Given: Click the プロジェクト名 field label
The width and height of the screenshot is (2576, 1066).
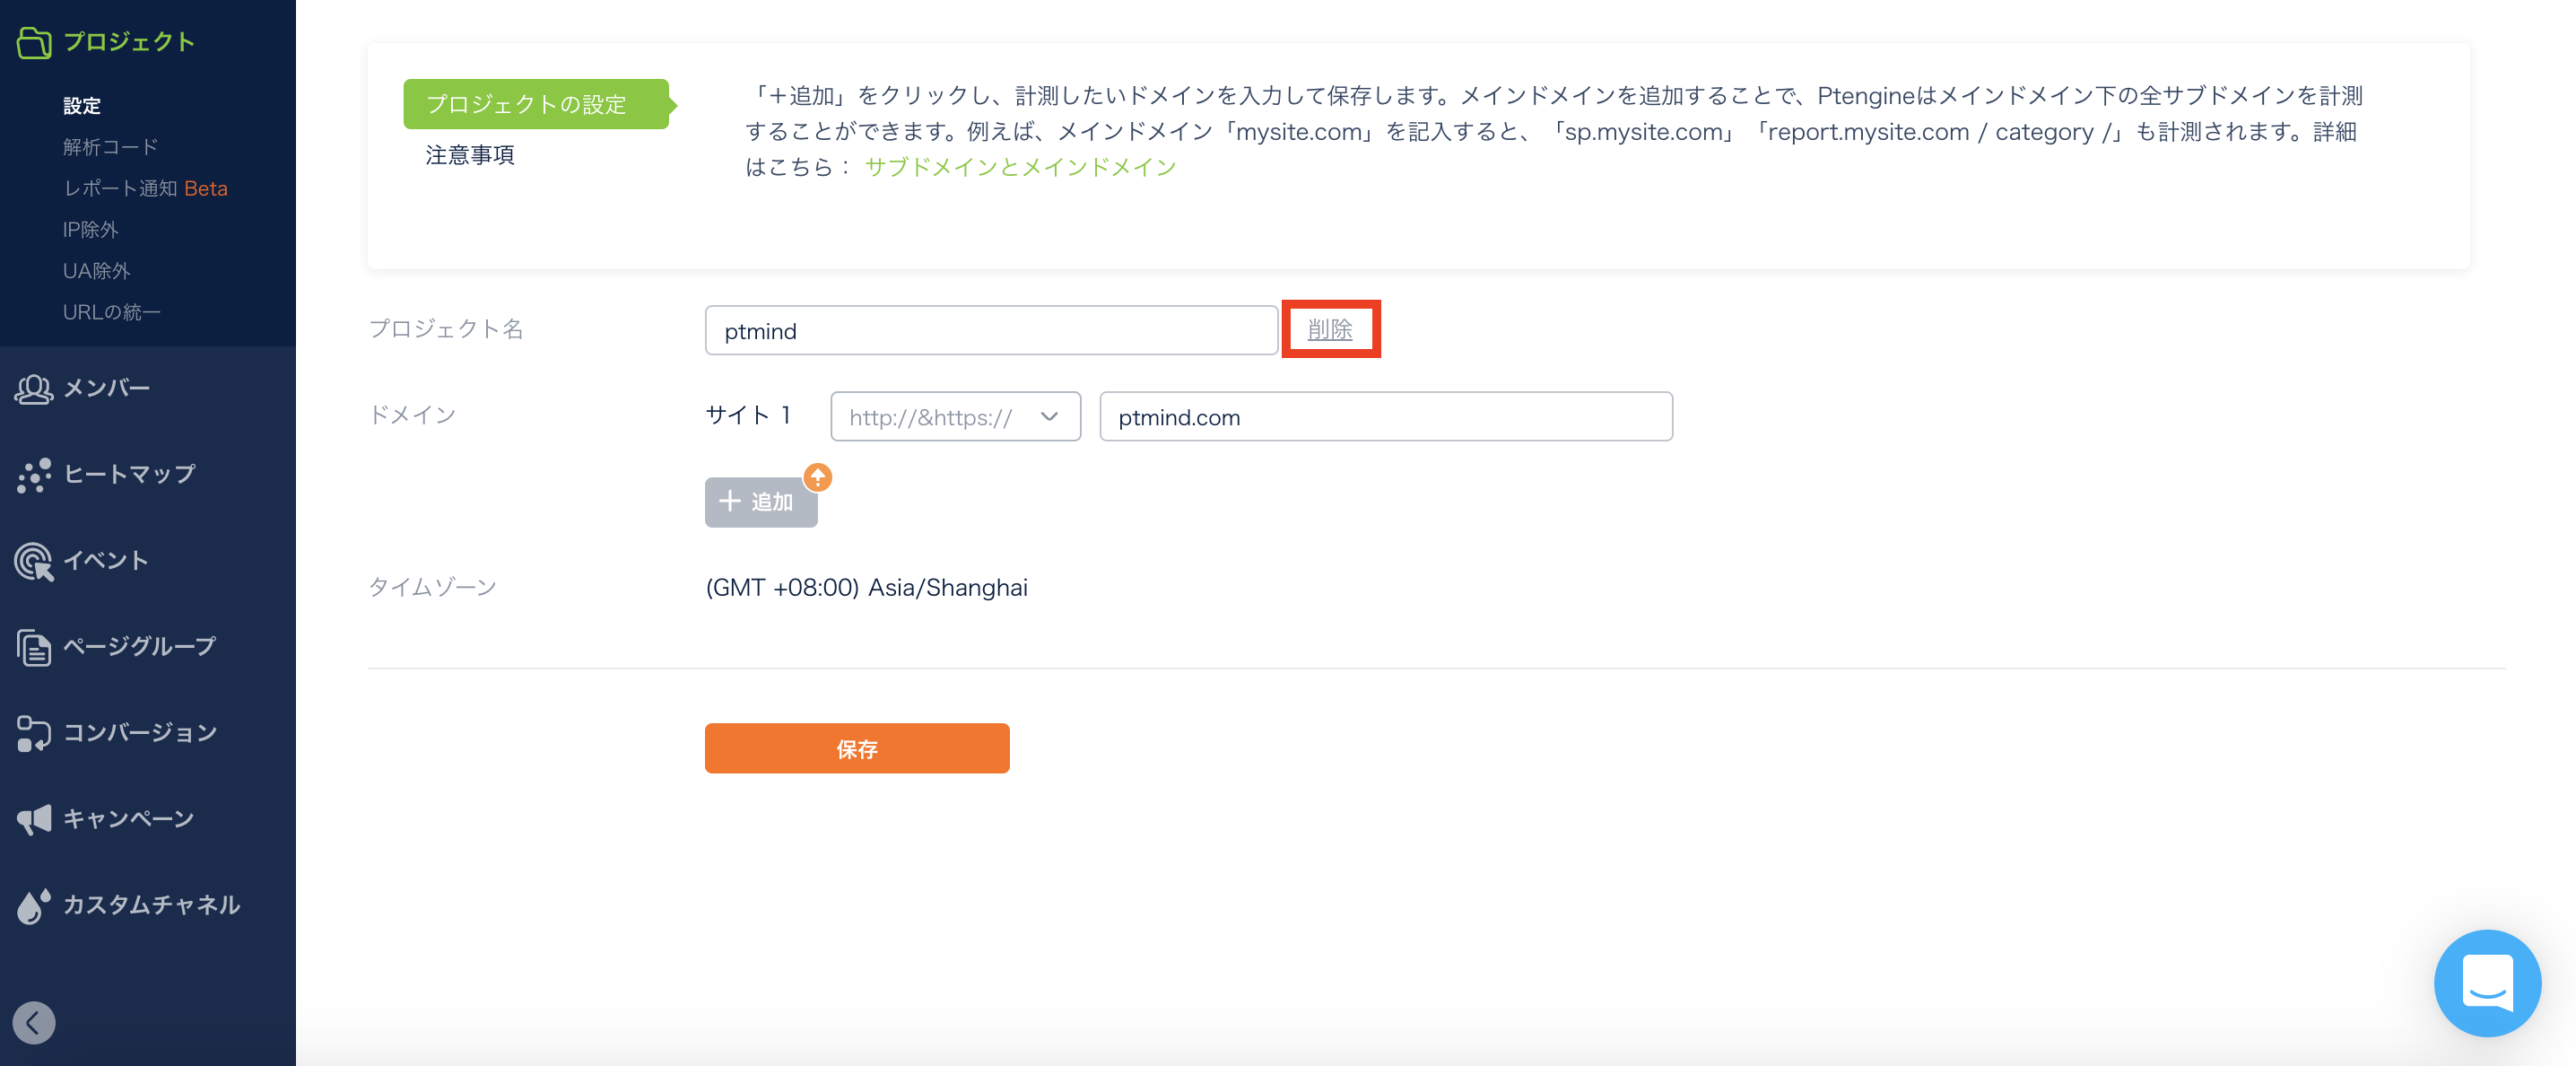Looking at the screenshot, I should coord(446,329).
